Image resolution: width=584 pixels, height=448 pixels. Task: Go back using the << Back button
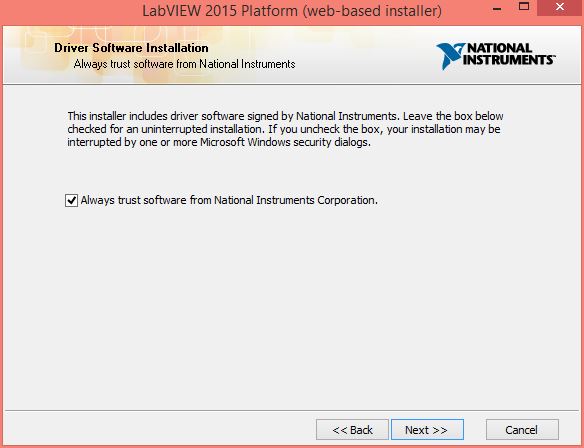tap(352, 430)
